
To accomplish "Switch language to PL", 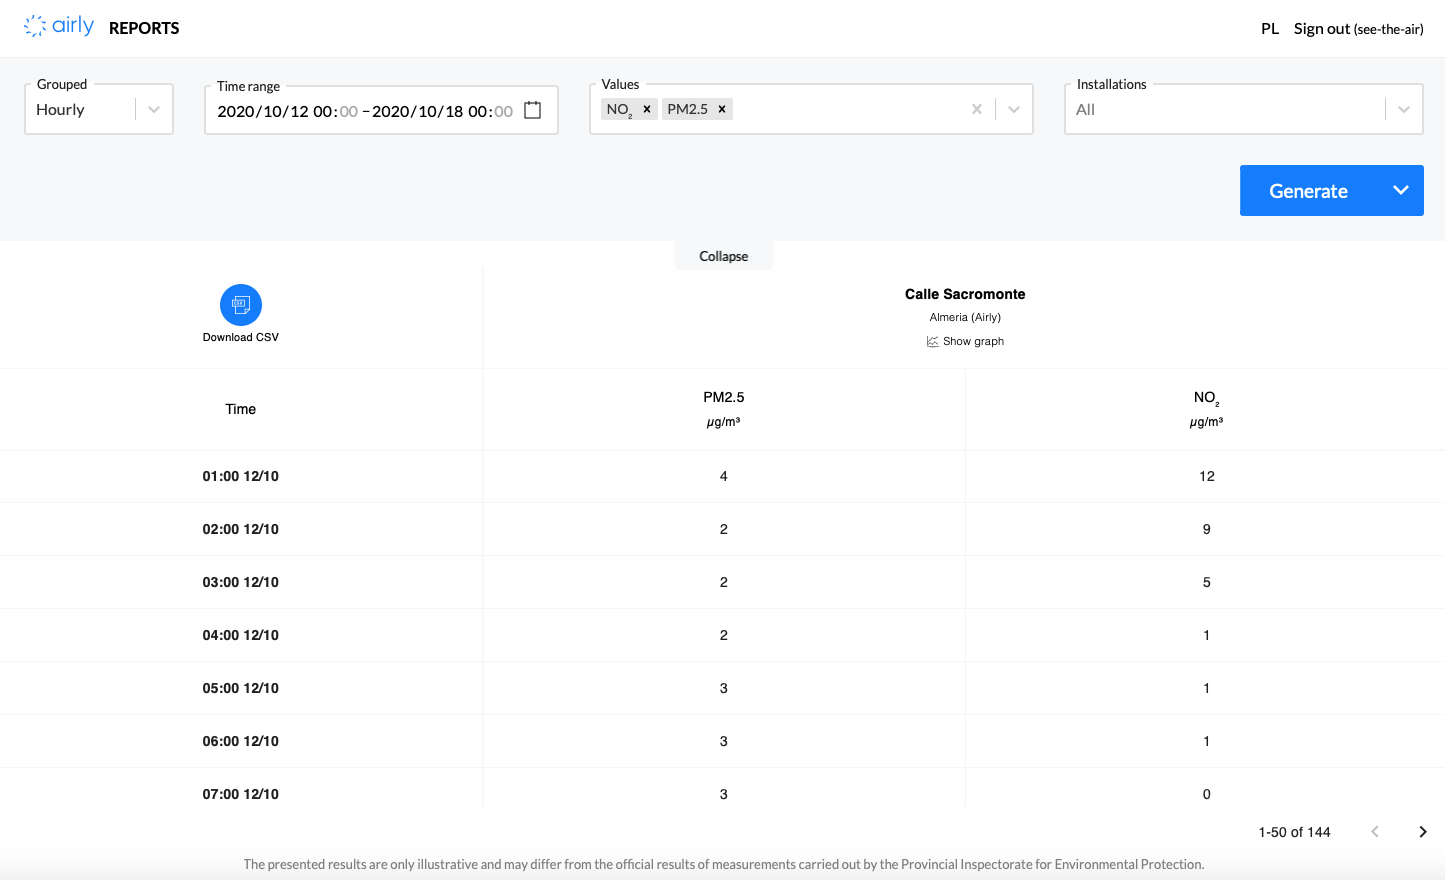I will pos(1269,29).
